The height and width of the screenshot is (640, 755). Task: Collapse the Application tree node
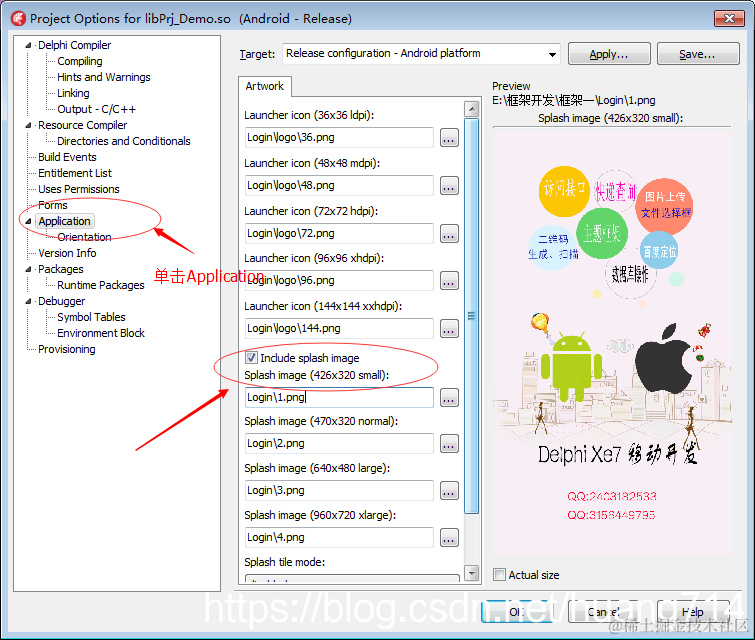coord(28,221)
